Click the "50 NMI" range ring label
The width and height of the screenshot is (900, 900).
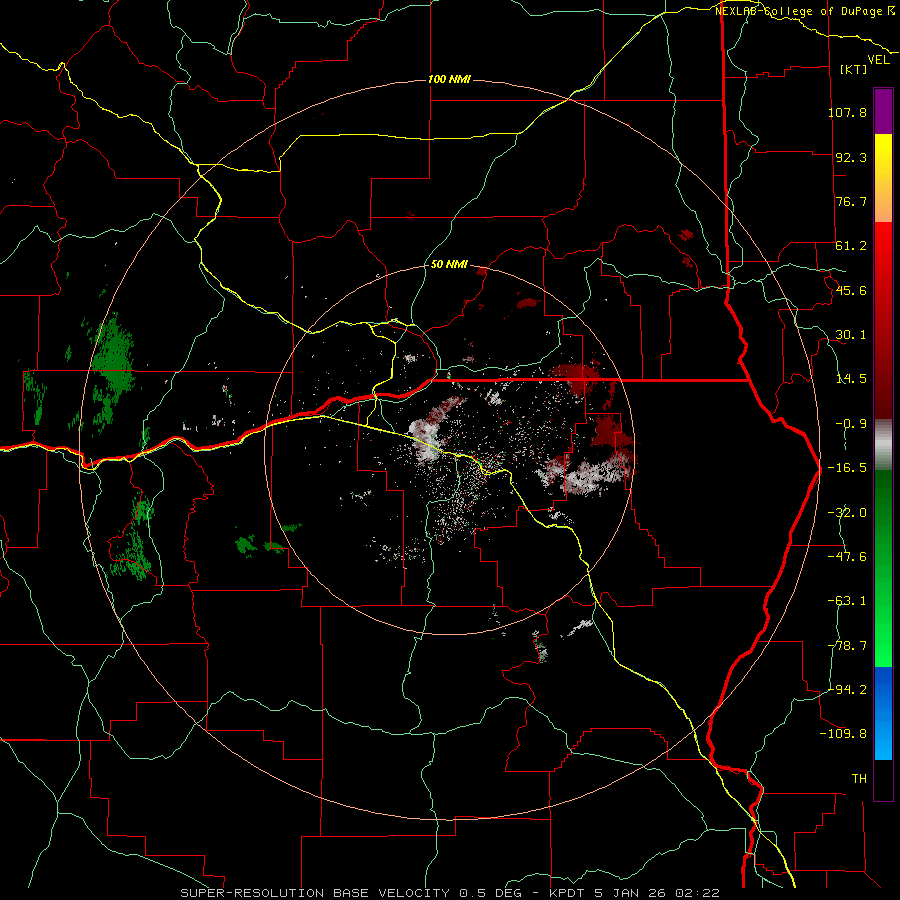click(449, 265)
